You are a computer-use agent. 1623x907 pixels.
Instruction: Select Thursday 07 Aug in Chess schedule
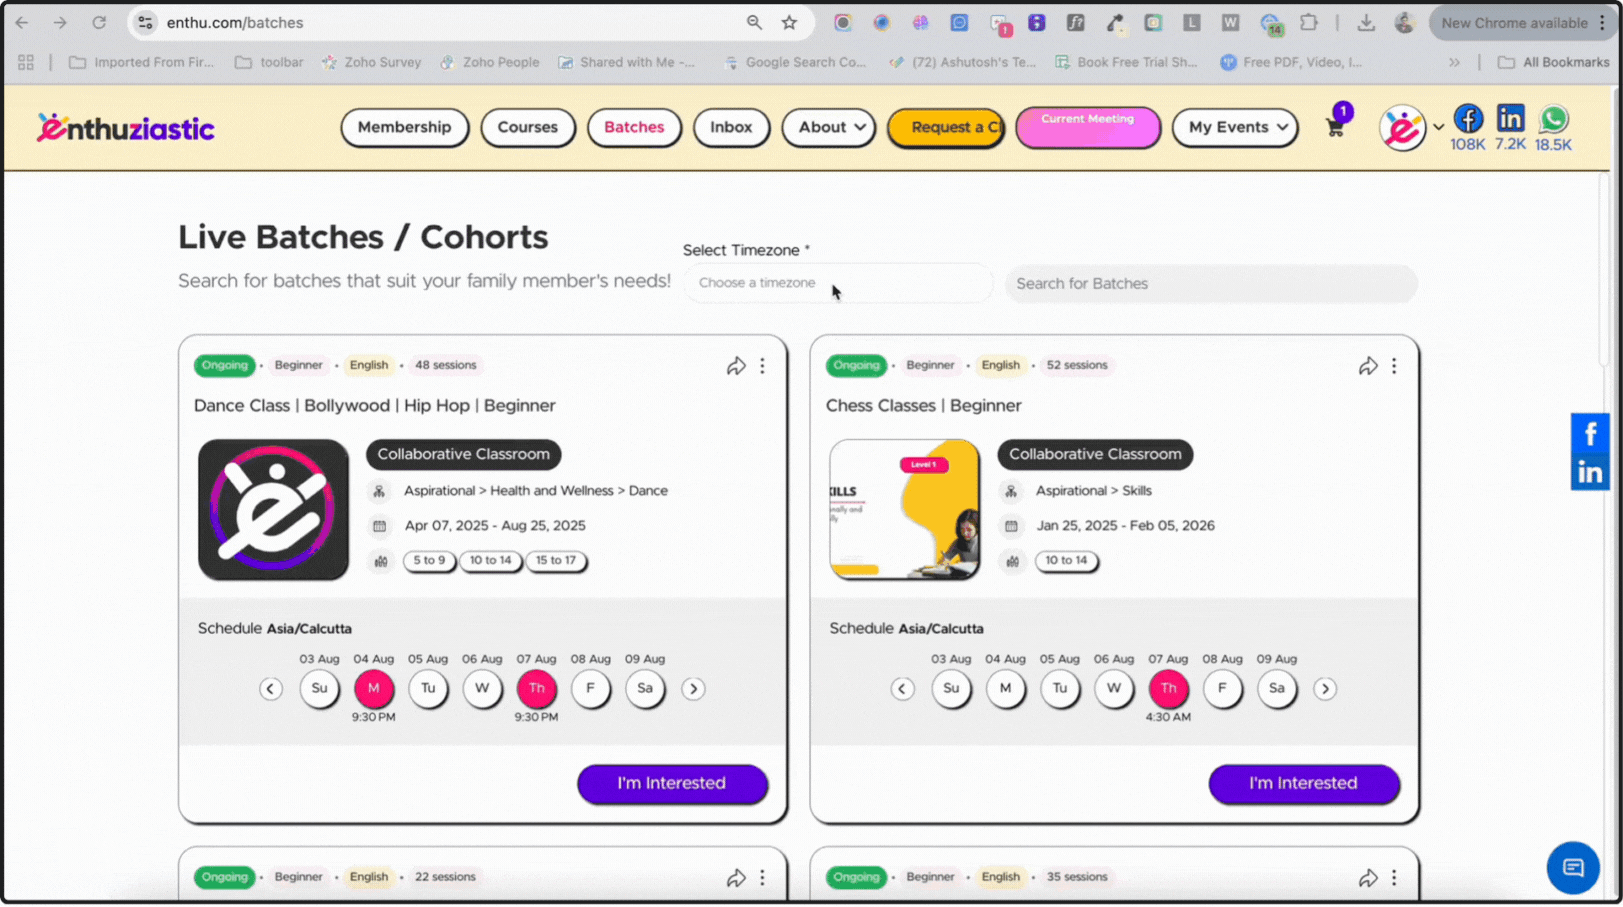tap(1168, 688)
